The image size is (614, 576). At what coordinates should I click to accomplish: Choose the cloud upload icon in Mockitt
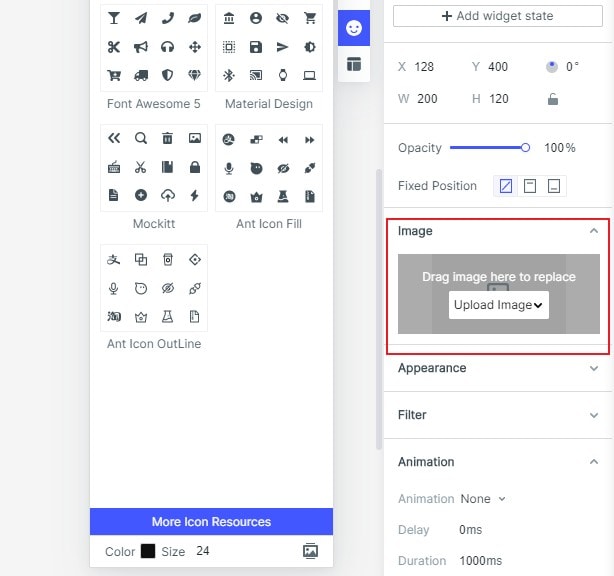coord(168,195)
